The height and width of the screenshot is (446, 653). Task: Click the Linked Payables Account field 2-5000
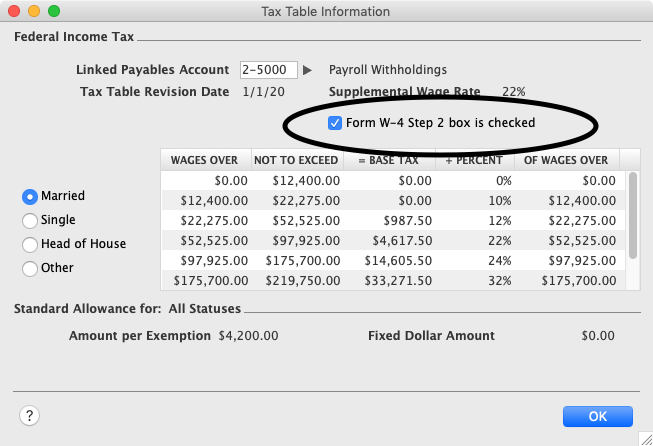point(269,70)
